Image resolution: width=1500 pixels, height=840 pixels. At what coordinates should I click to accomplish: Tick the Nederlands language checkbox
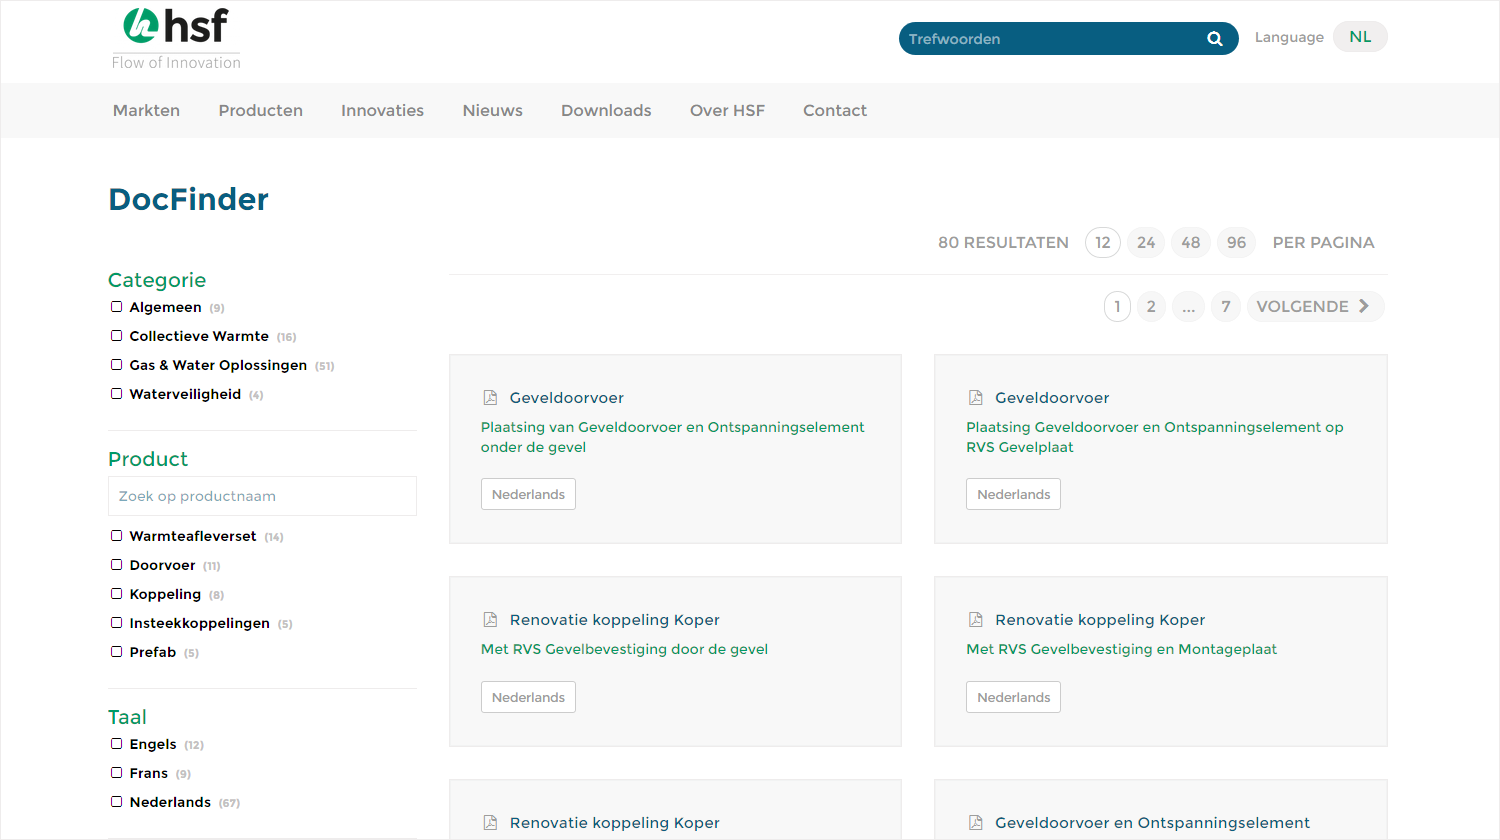(117, 802)
